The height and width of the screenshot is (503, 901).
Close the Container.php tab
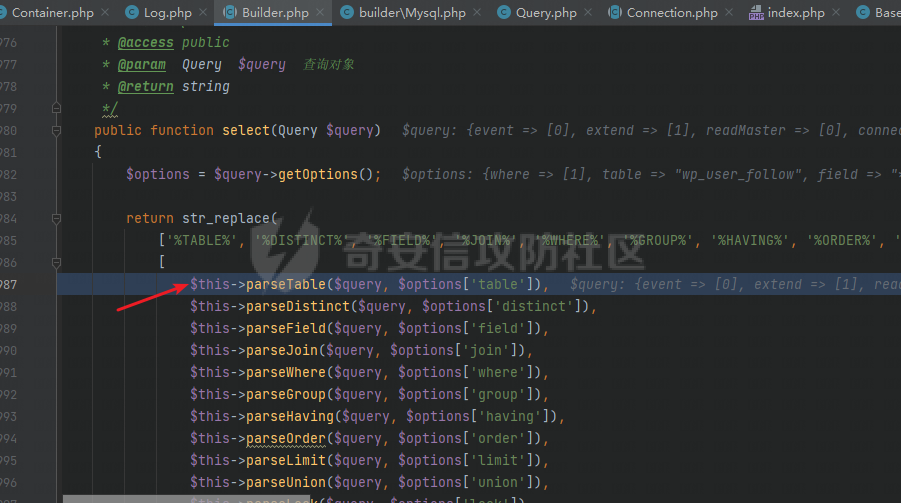(x=103, y=13)
